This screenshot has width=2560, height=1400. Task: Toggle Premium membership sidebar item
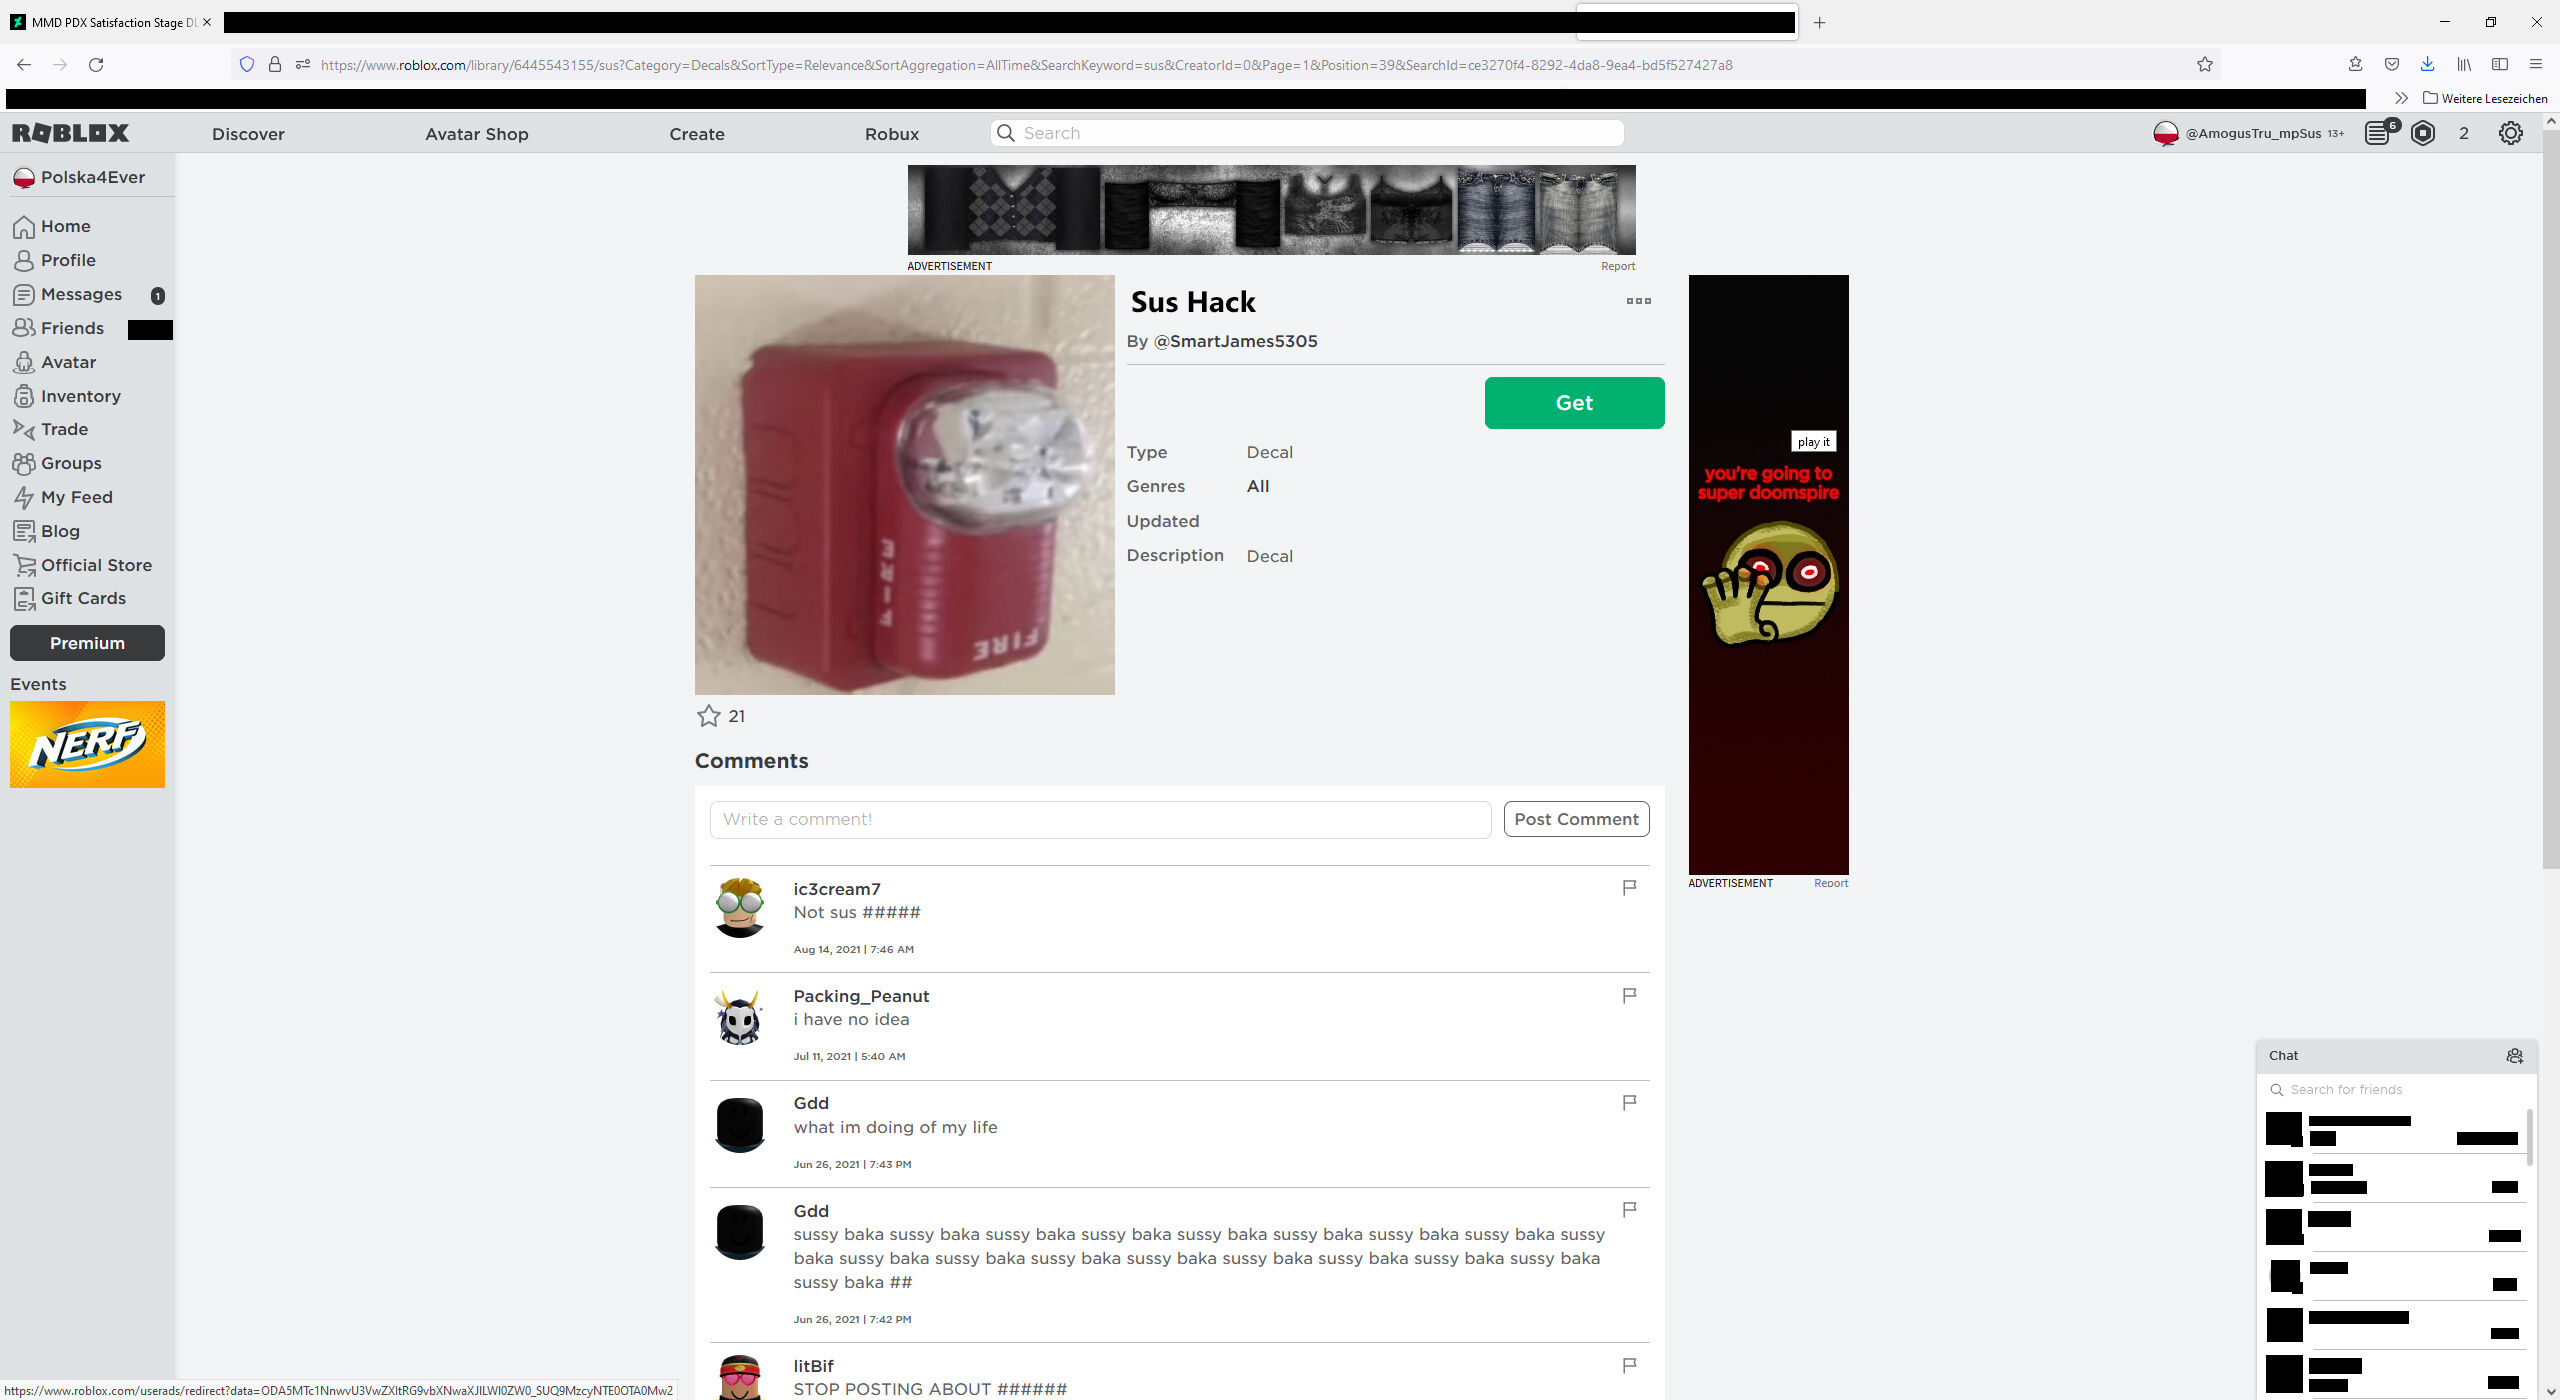pos(86,641)
